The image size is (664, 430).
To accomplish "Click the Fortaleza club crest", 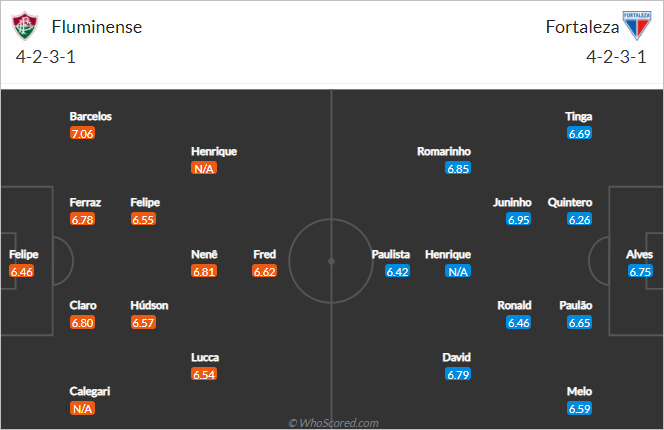I will 637,25.
